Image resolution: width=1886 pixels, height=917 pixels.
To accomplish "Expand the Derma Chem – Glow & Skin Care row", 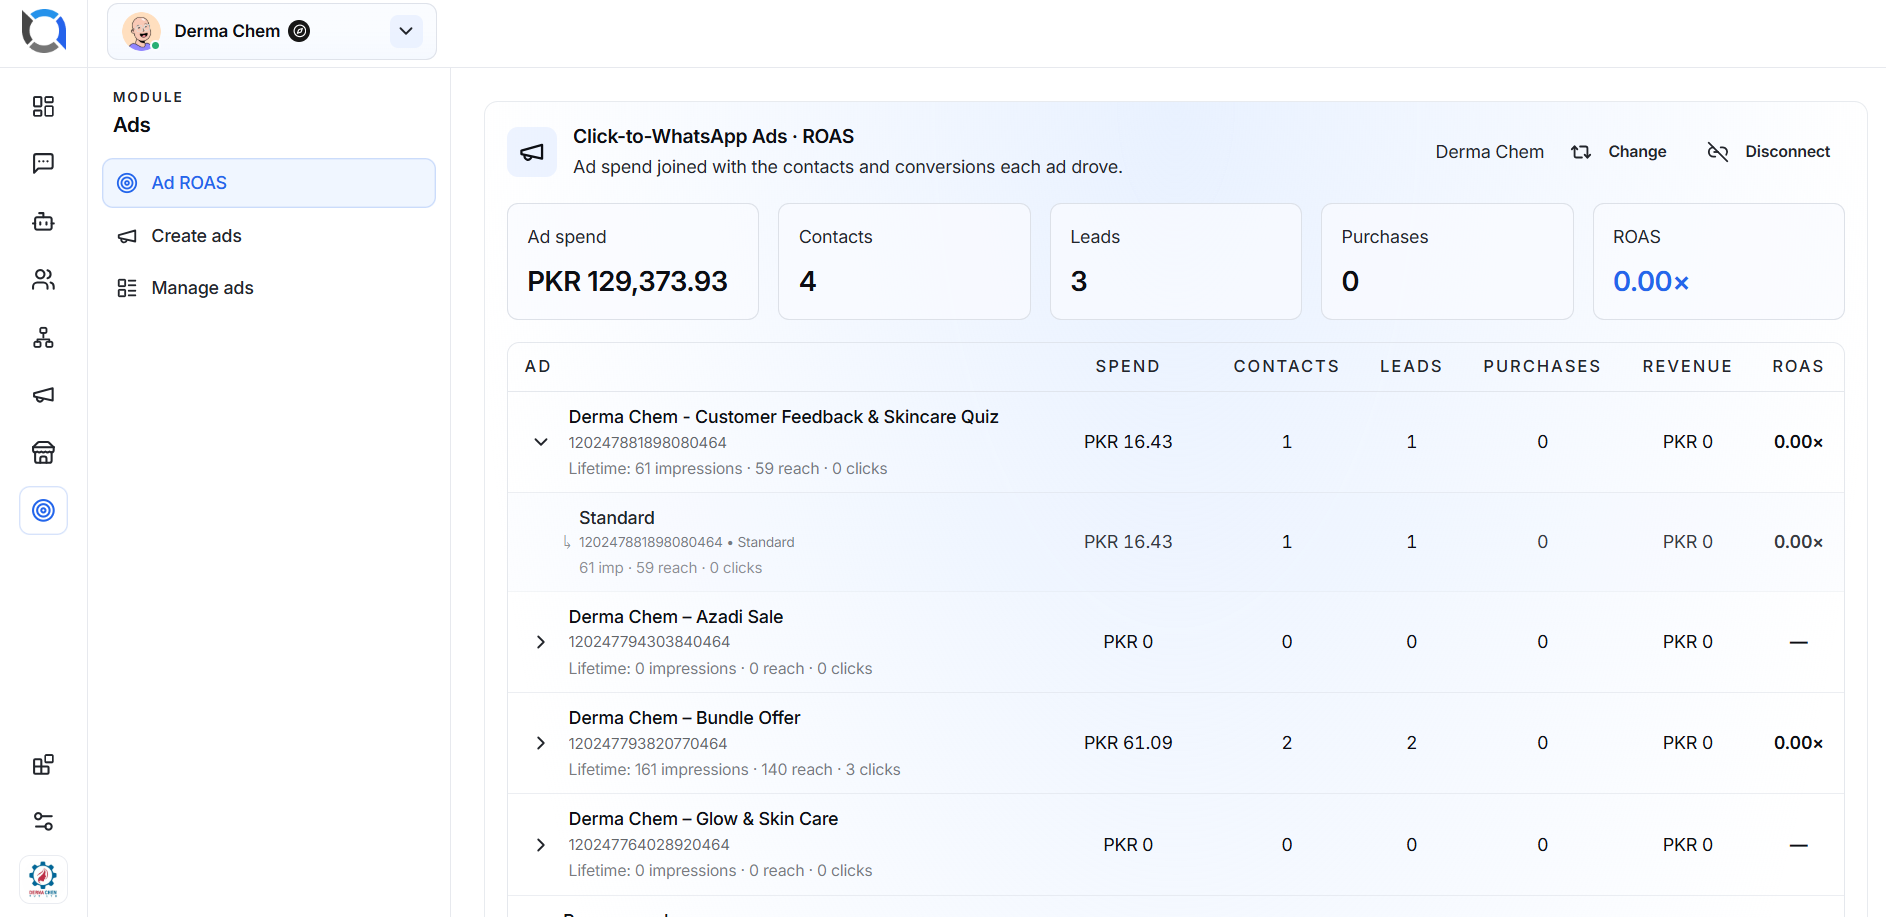I will (x=541, y=845).
